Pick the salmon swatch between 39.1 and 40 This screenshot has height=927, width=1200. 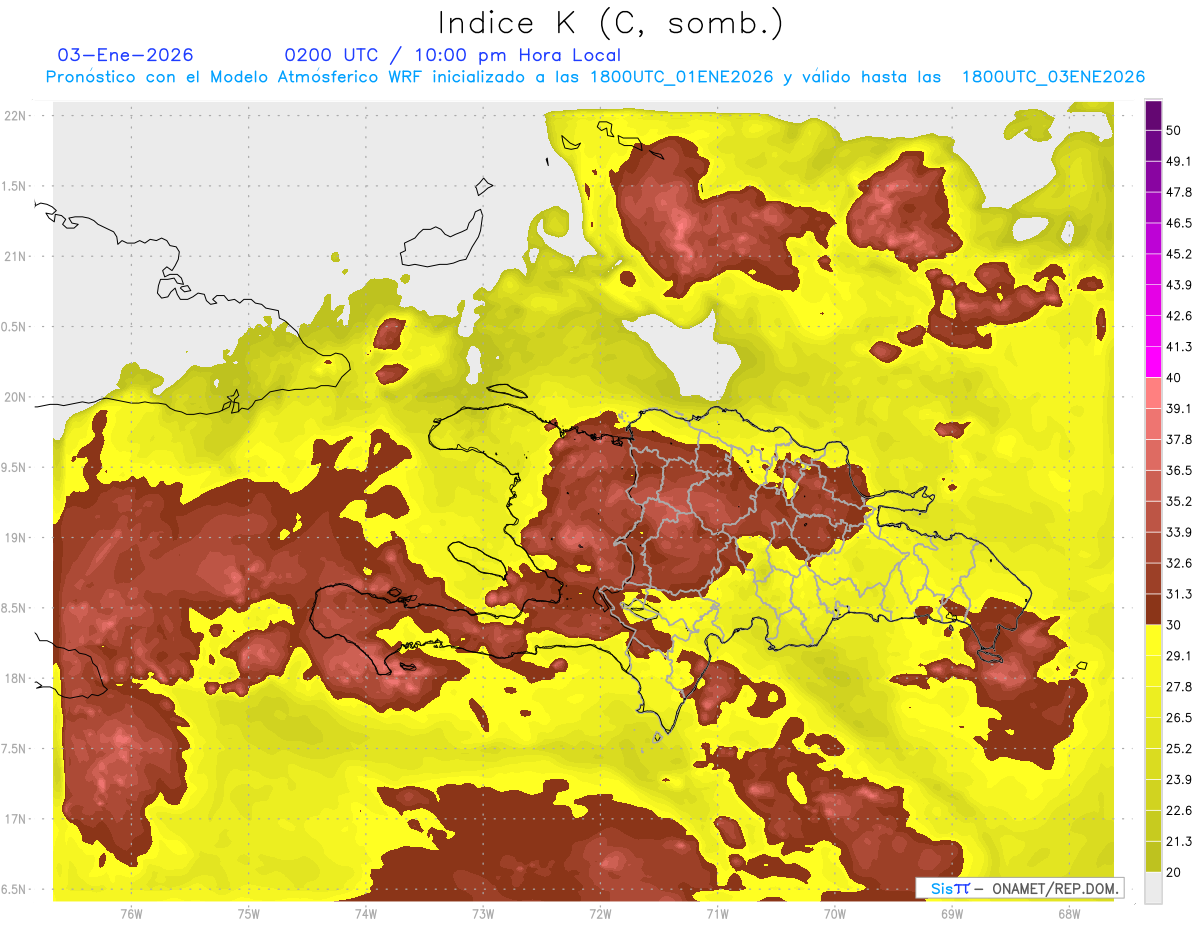pos(1153,394)
